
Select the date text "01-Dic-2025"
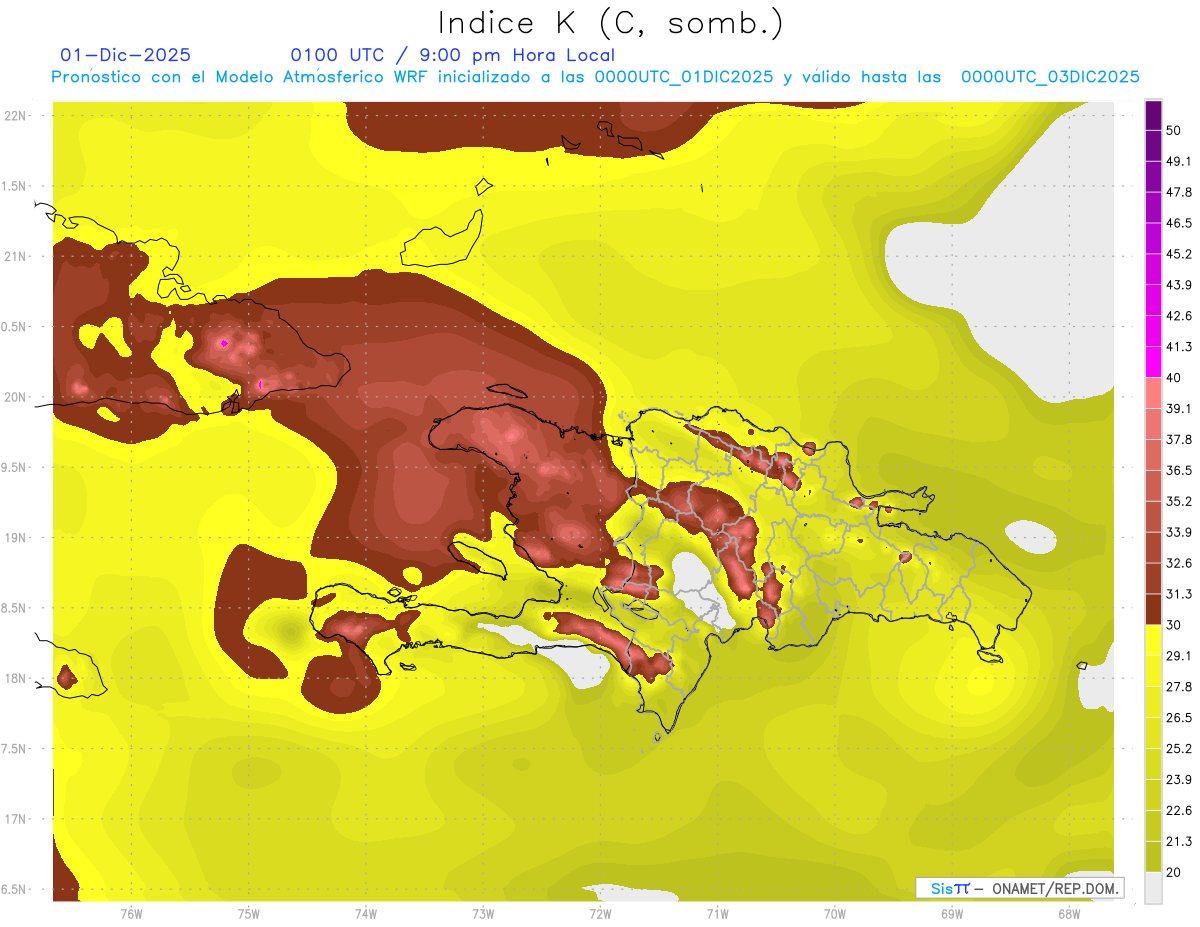126,55
